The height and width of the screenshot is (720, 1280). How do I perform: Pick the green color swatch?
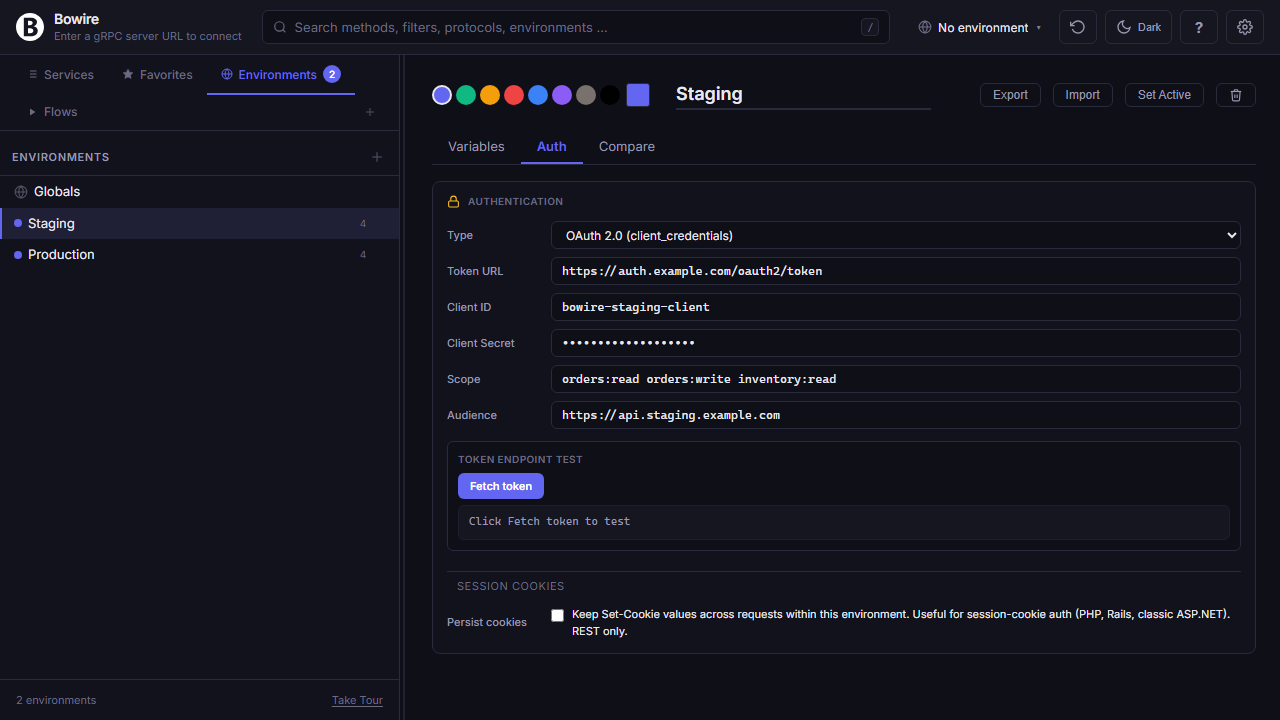click(x=466, y=95)
